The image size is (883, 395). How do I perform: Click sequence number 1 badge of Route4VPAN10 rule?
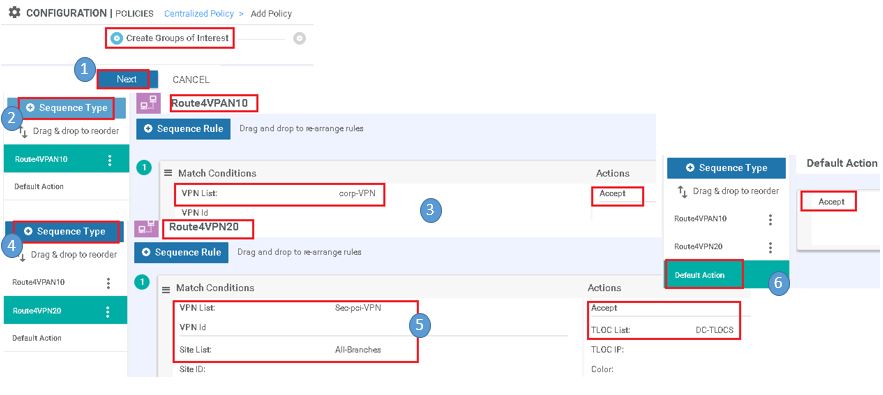point(144,167)
